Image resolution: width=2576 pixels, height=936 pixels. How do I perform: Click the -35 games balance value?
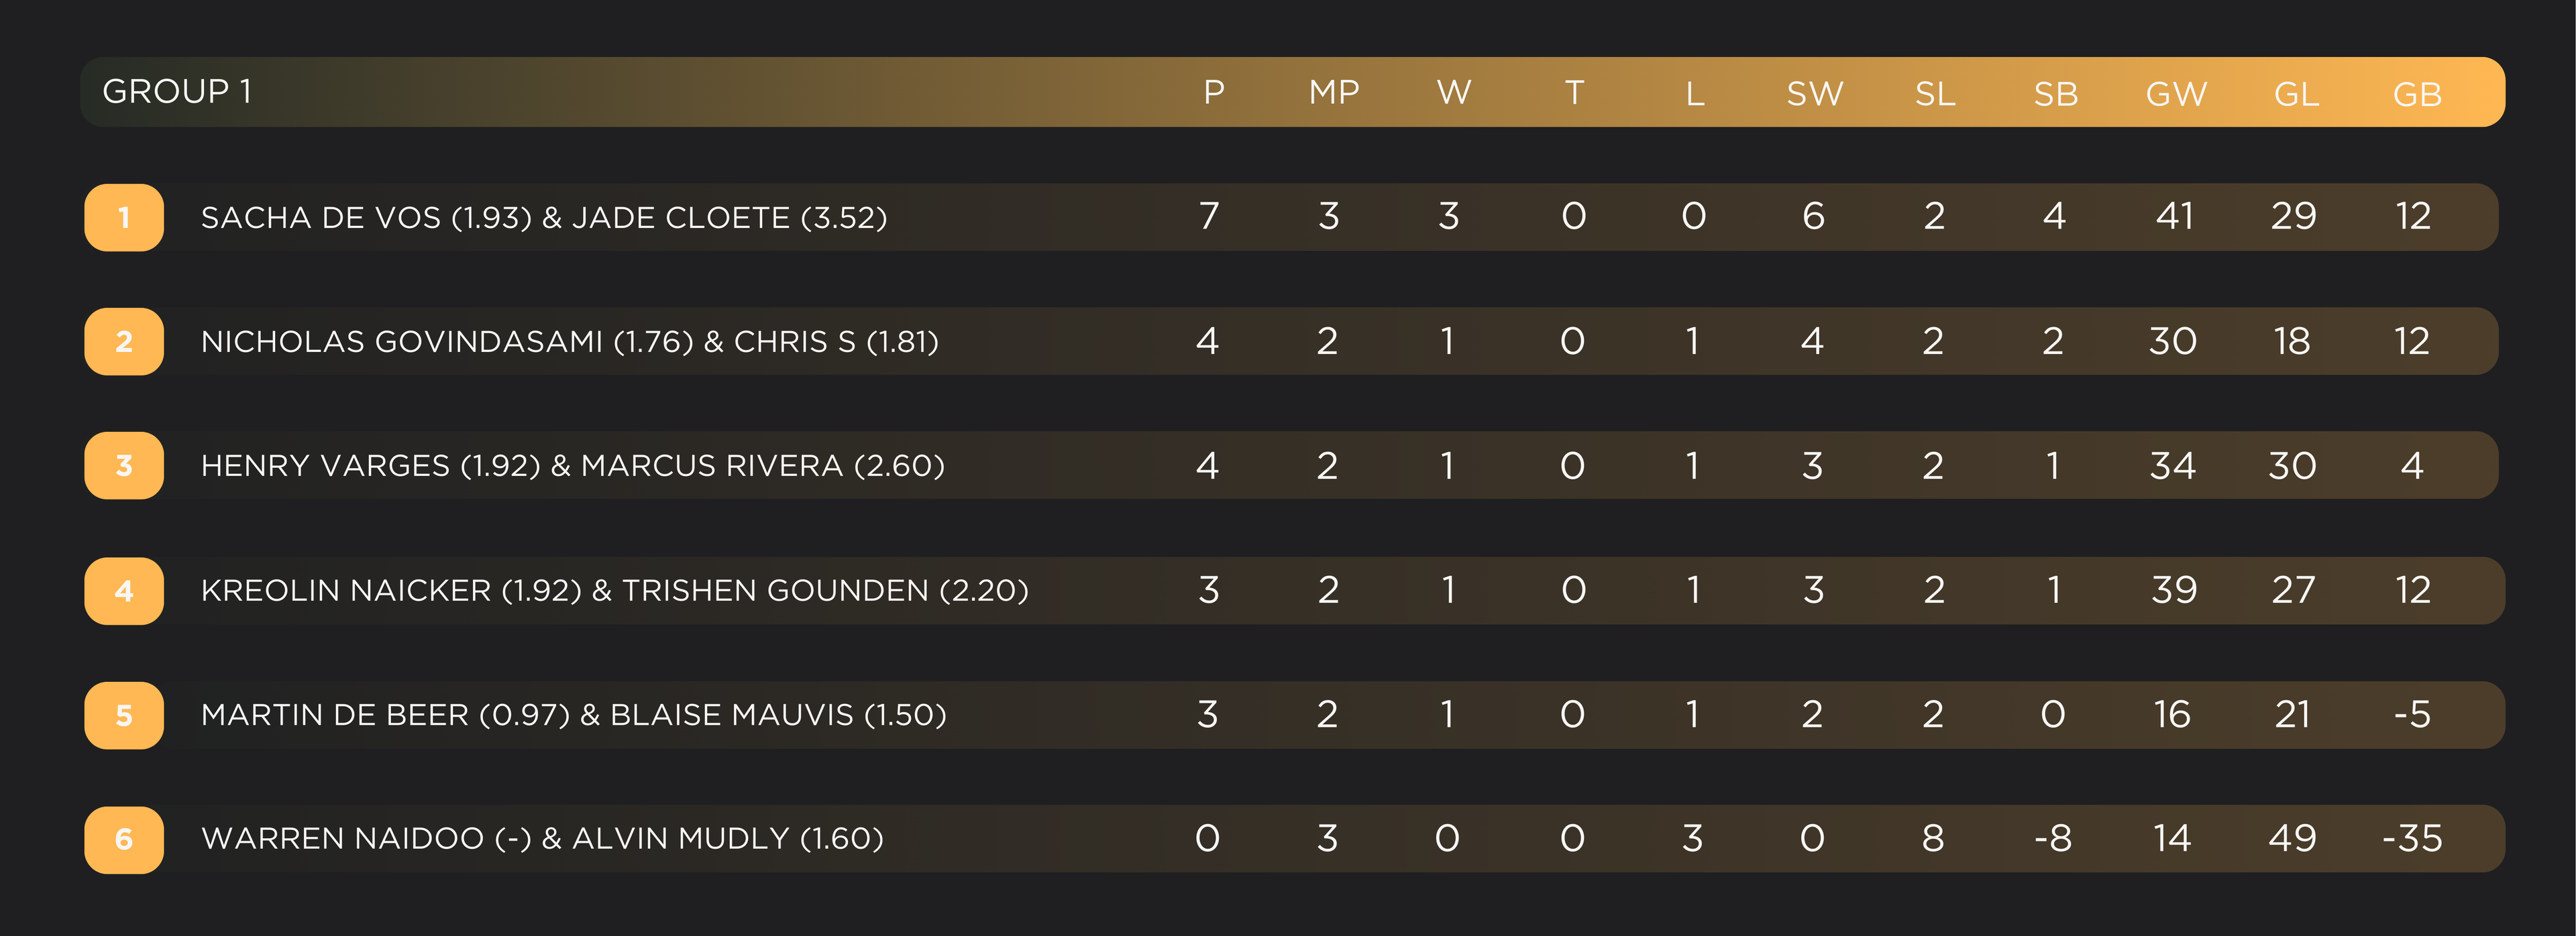coord(2411,838)
